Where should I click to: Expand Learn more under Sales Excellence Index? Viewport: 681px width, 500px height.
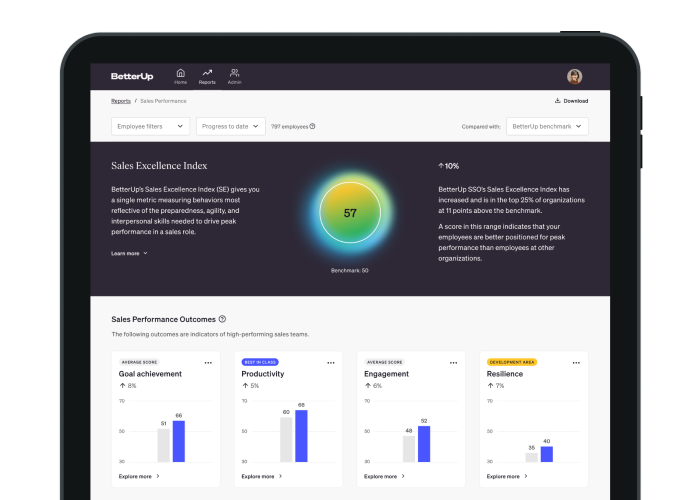click(x=130, y=254)
